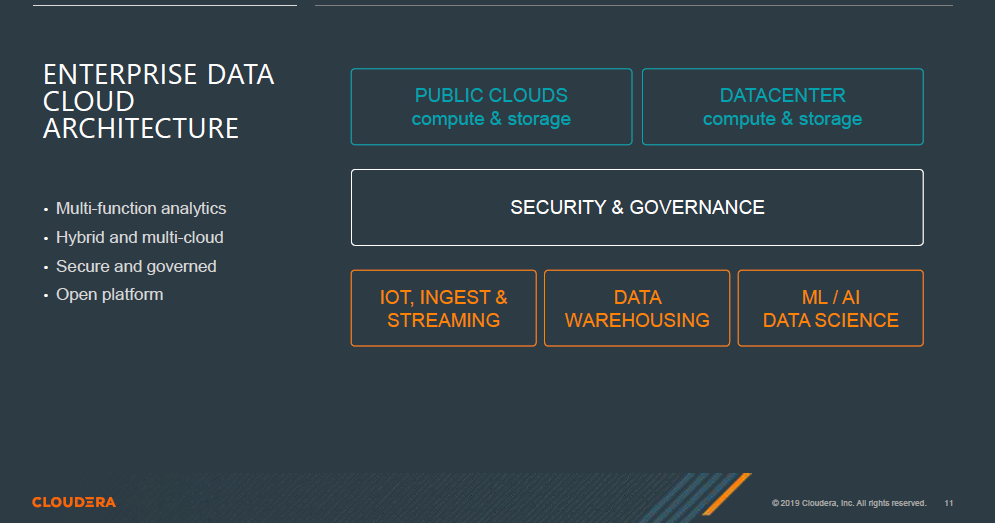Viewport: 995px width, 523px height.
Task: Click the PUBLIC CLOUDS compute & storage box
Action: [491, 107]
